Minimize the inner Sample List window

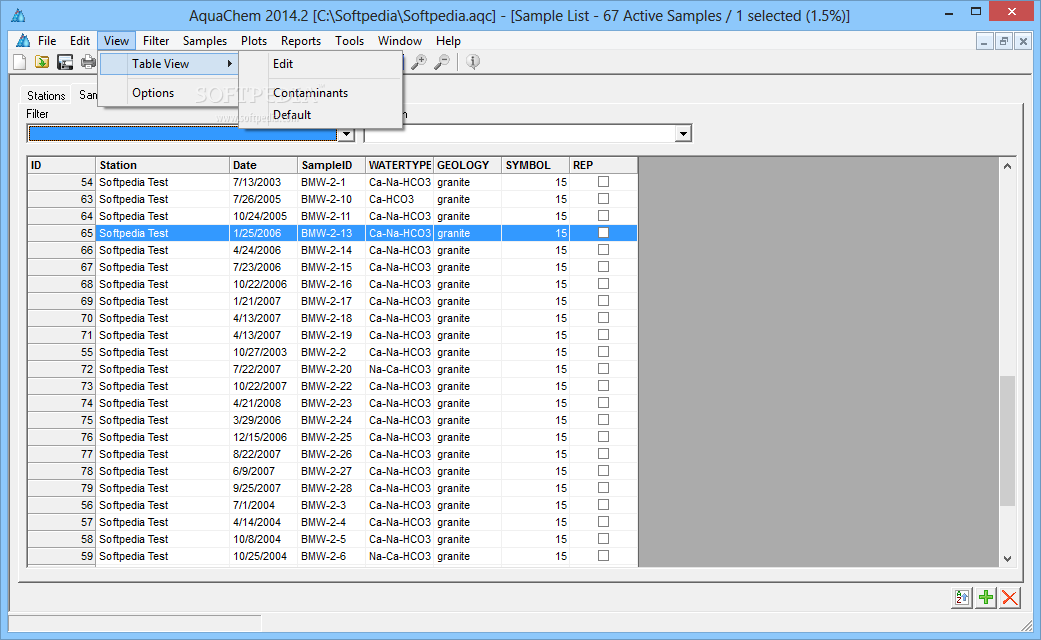pos(985,41)
